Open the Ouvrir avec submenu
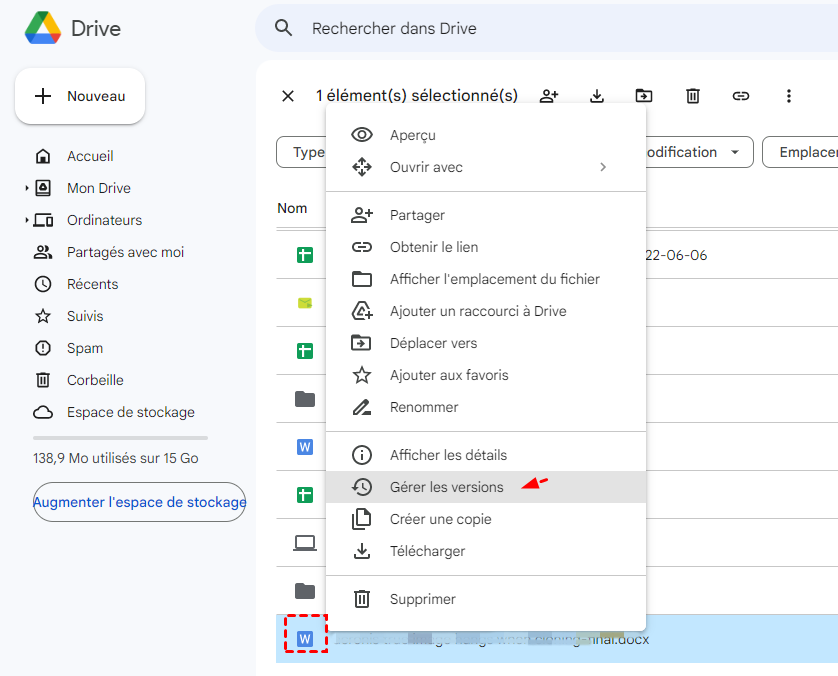This screenshot has width=838, height=676. click(486, 167)
